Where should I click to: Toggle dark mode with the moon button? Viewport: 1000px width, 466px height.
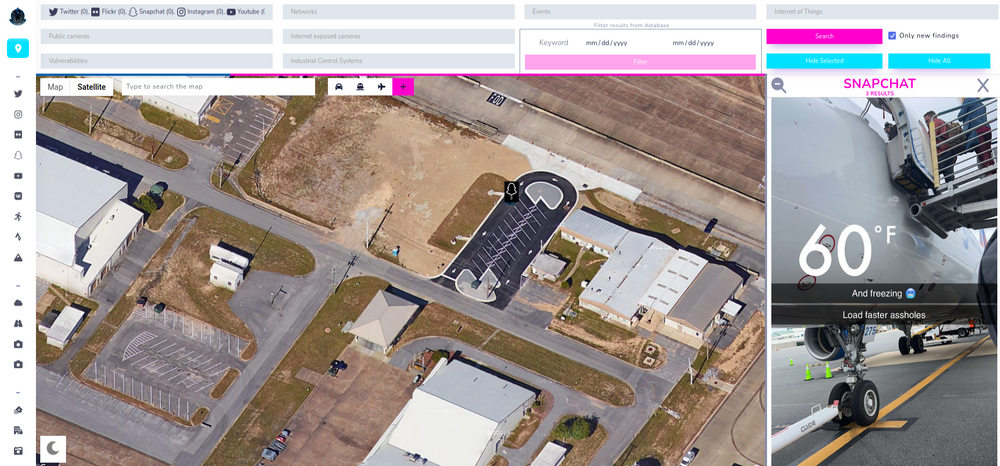(x=53, y=447)
